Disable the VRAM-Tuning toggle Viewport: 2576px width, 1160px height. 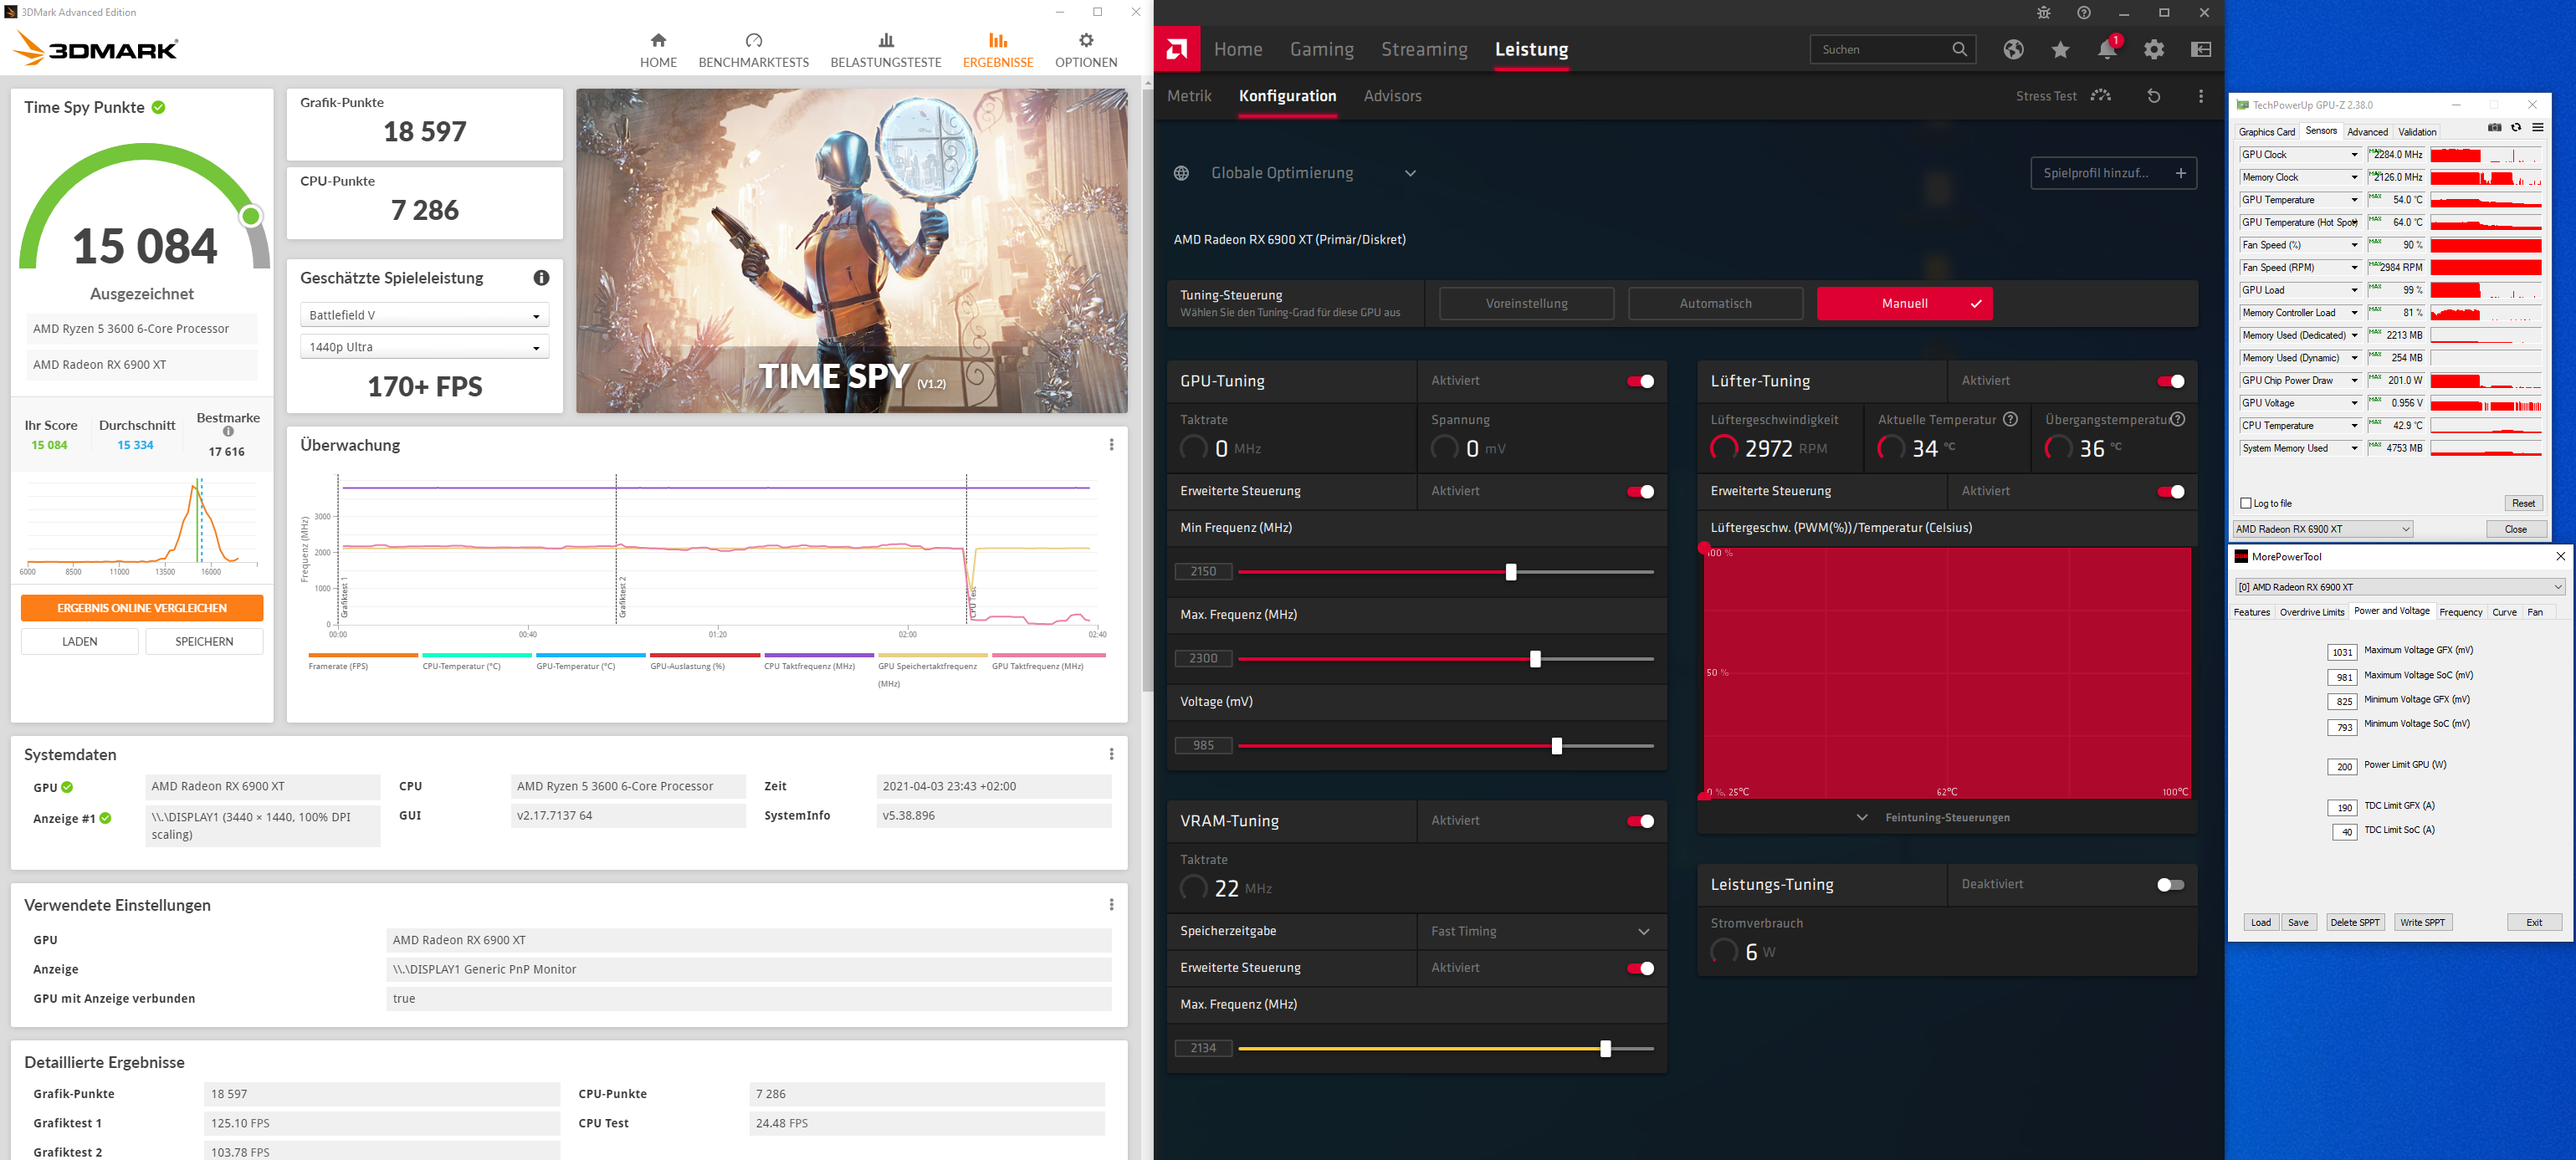(1639, 820)
